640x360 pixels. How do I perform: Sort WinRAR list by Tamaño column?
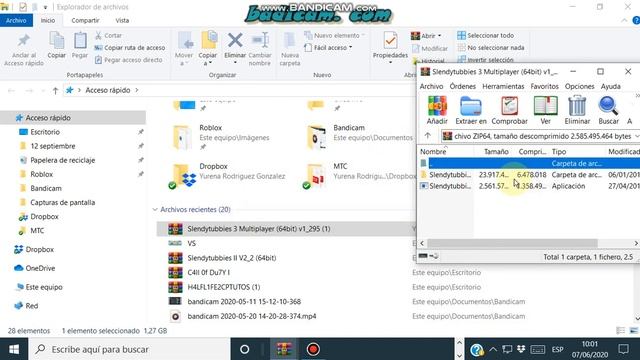point(496,151)
